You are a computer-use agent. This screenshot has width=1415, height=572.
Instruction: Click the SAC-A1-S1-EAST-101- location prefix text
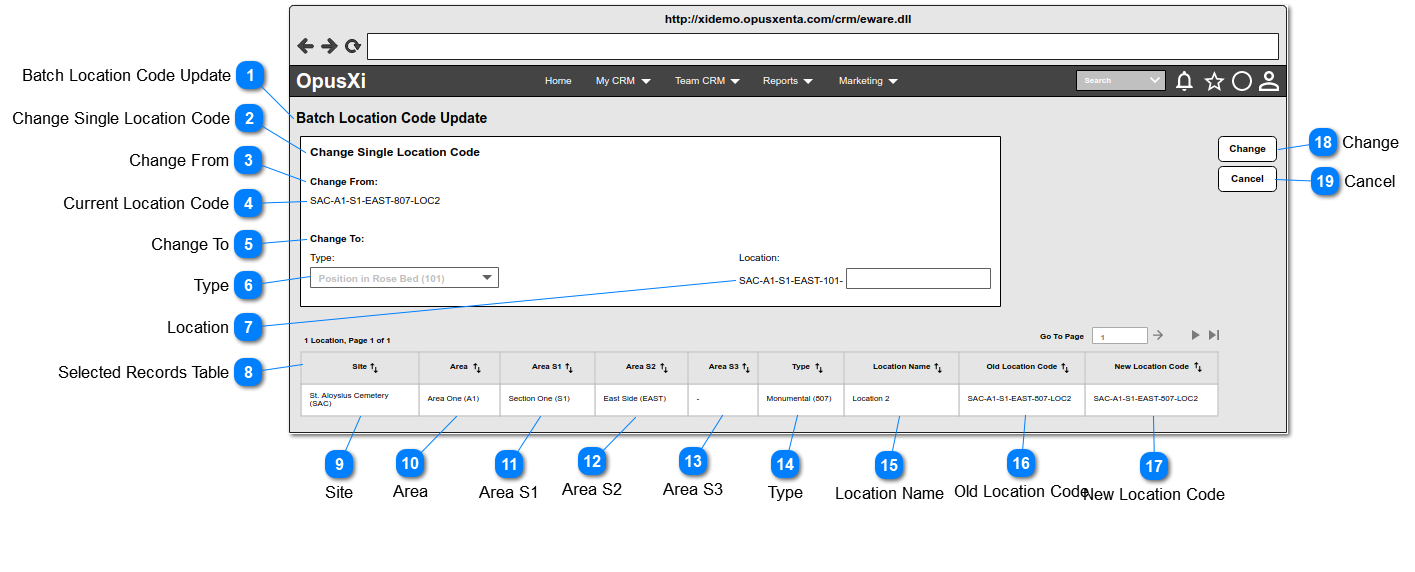[x=791, y=281]
